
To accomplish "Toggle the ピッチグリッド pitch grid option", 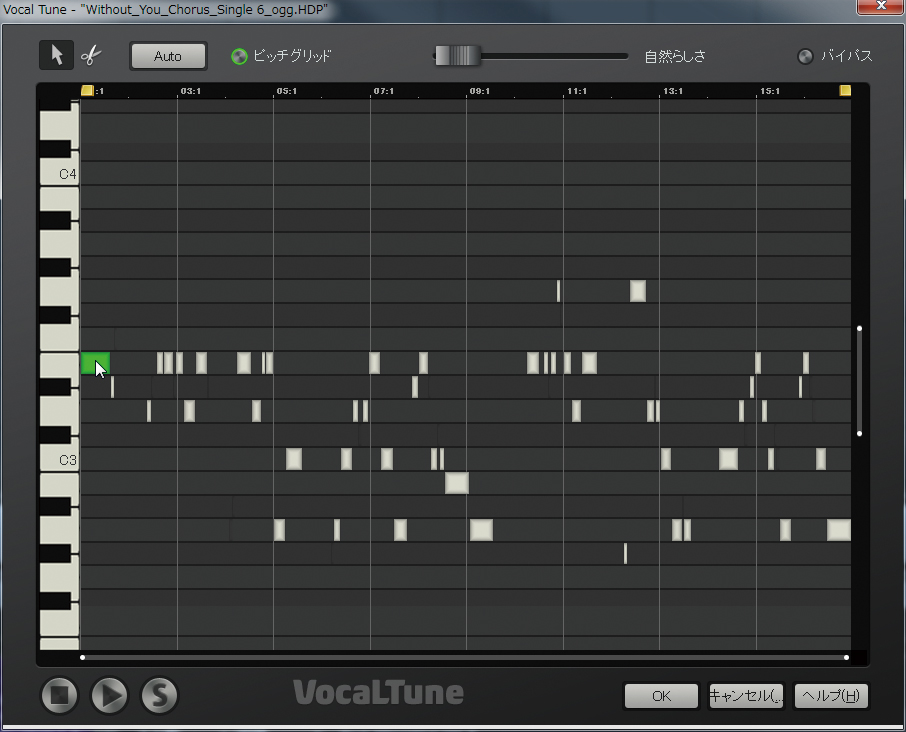I will coord(239,56).
